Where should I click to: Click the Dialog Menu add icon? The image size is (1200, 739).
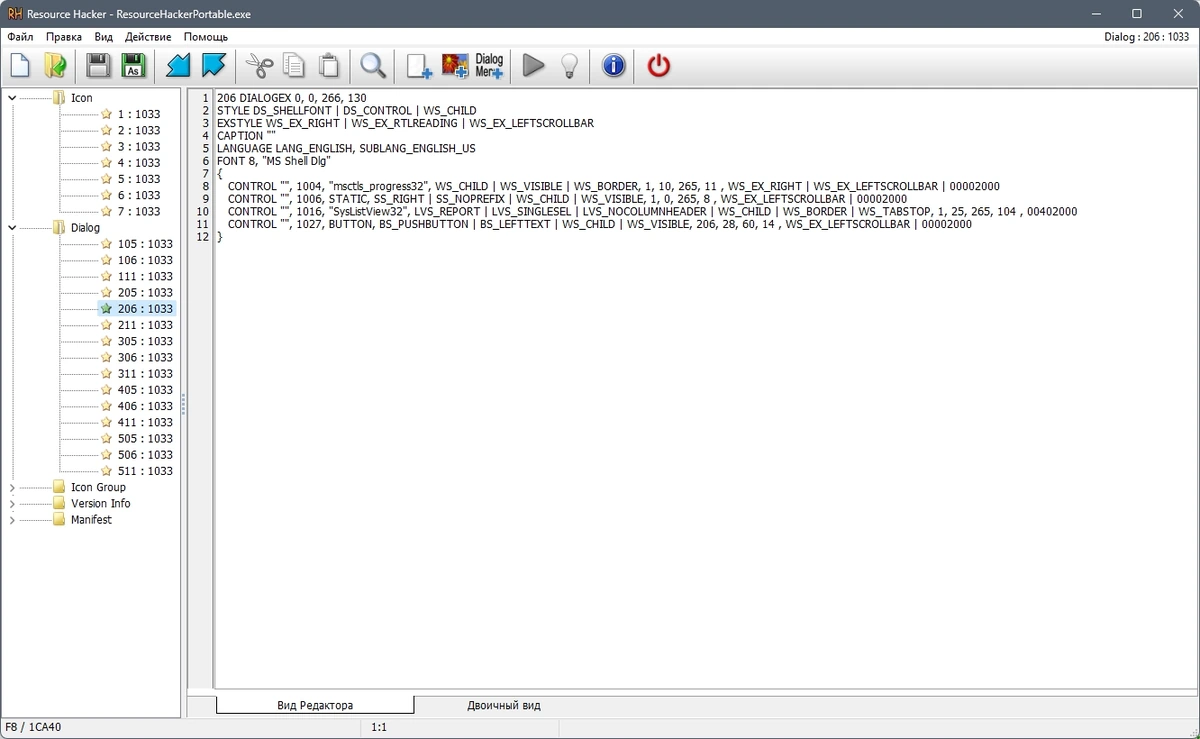coord(489,66)
